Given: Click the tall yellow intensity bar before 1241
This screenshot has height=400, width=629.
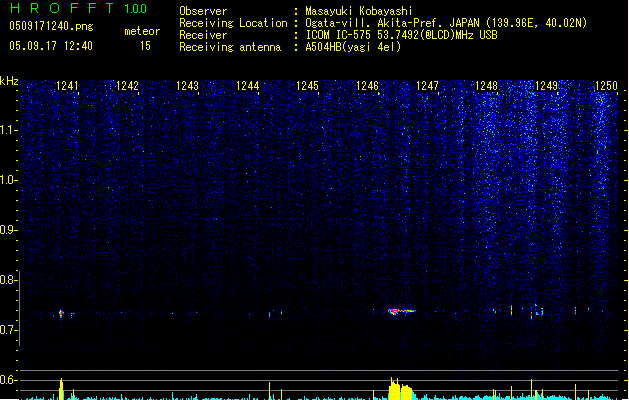Looking at the screenshot, I should tap(61, 389).
